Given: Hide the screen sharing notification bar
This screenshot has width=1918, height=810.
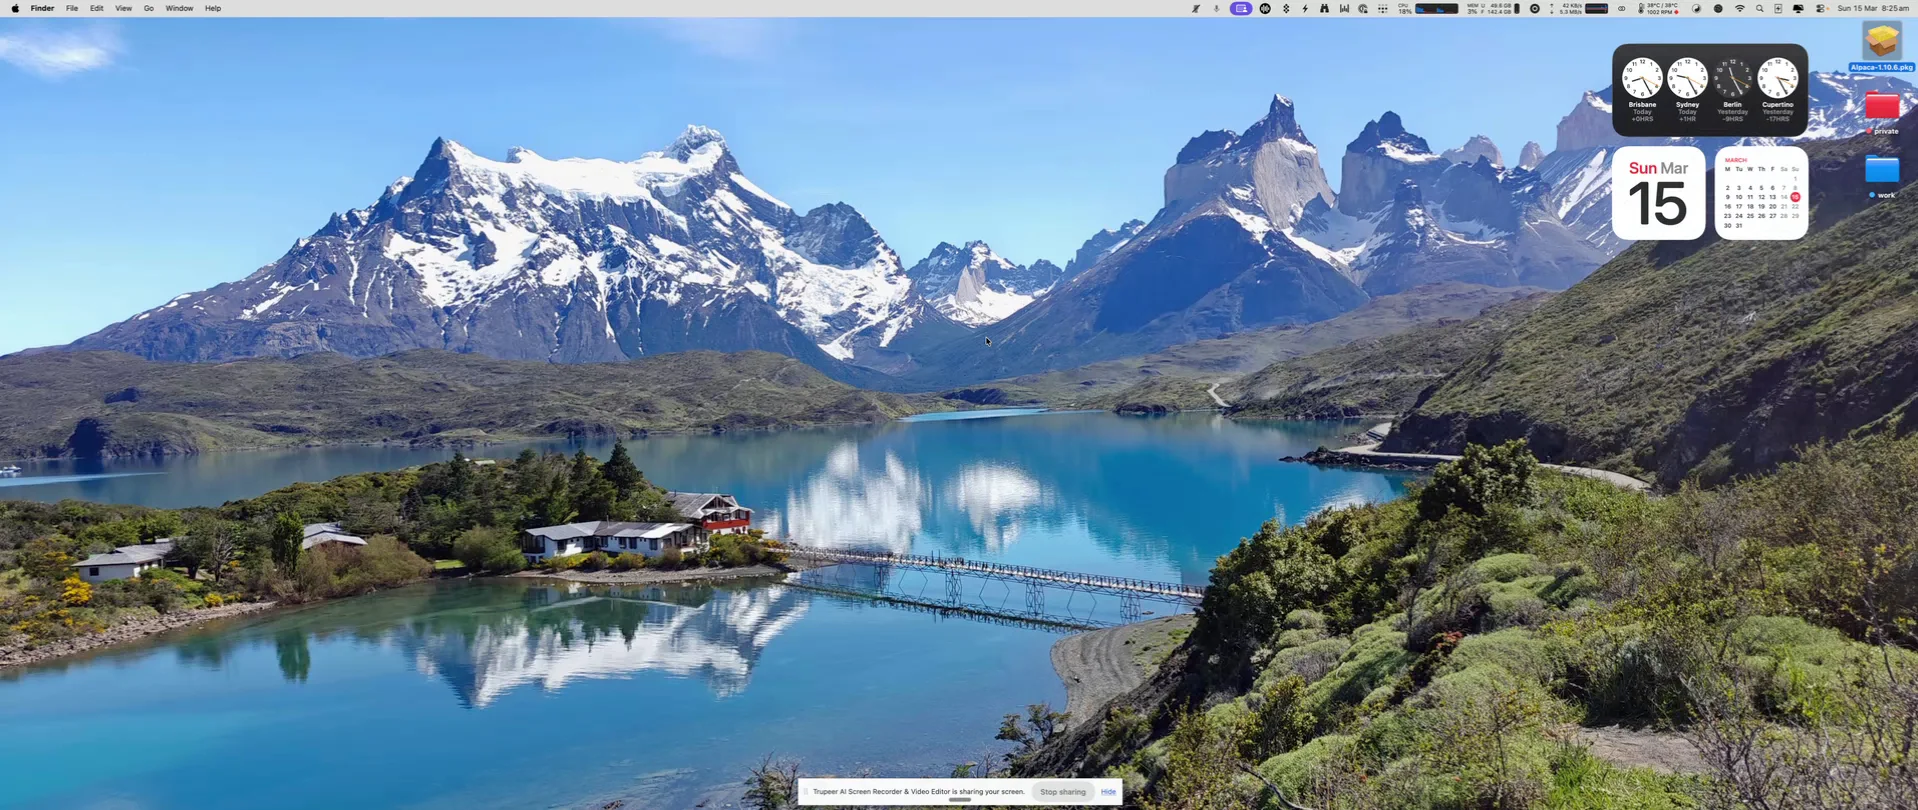Looking at the screenshot, I should point(1108,792).
